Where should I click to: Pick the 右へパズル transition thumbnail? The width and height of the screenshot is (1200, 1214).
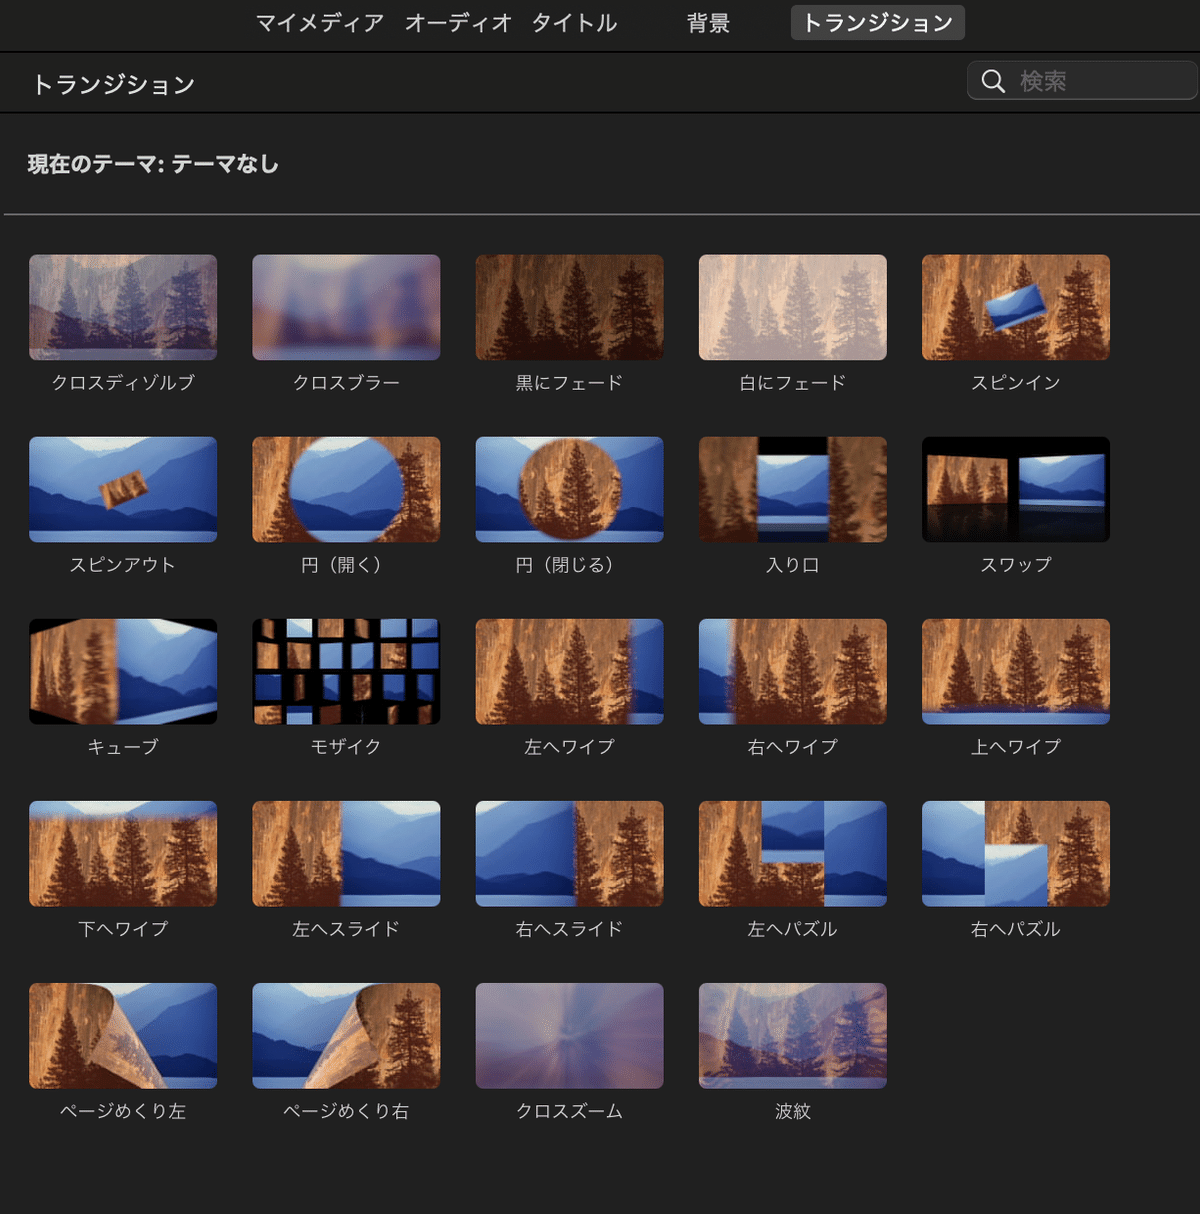pyautogui.click(x=1015, y=853)
